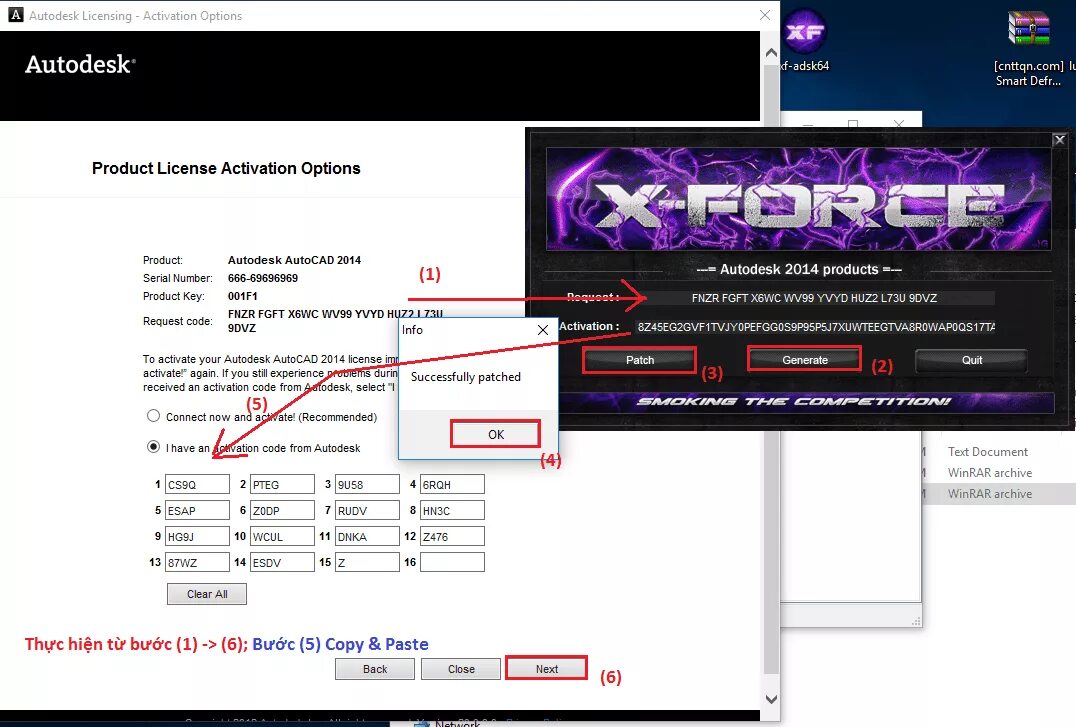
Task: Click the Autodesk Licensing title bar icon
Action: [x=15, y=15]
